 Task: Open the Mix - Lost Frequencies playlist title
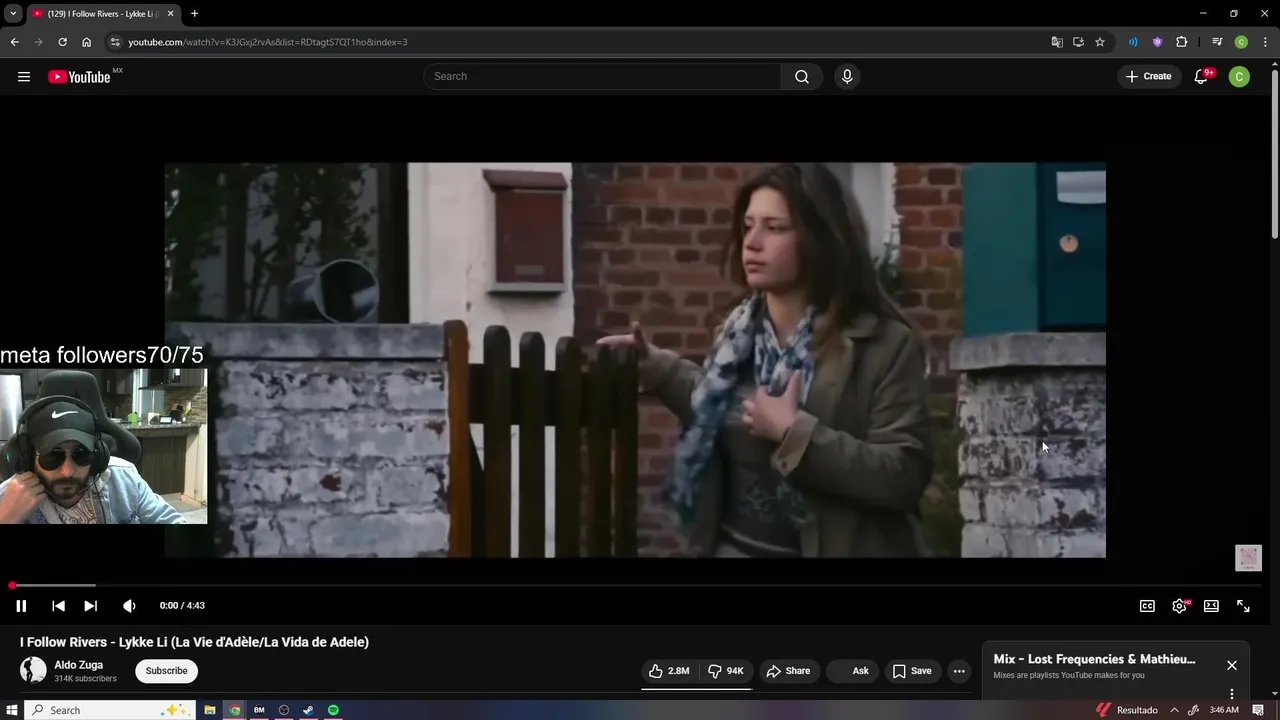[1094, 659]
